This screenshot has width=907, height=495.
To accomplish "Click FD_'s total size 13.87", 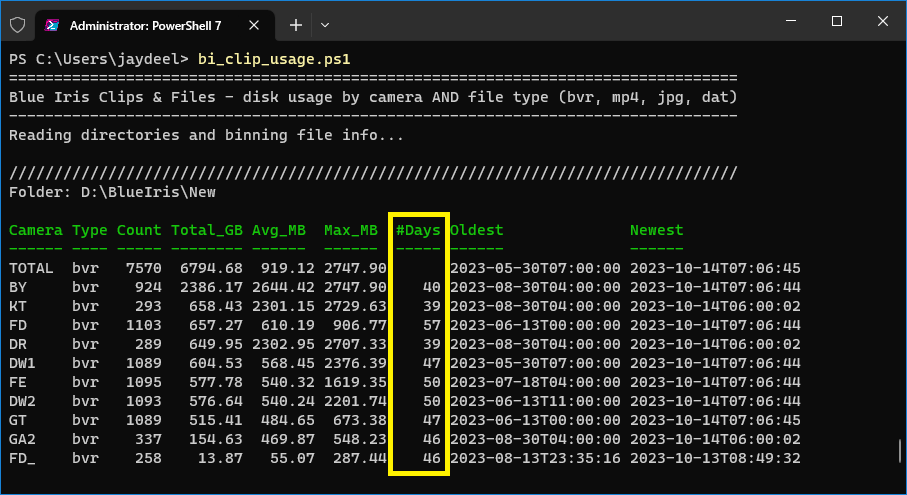I will point(220,458).
